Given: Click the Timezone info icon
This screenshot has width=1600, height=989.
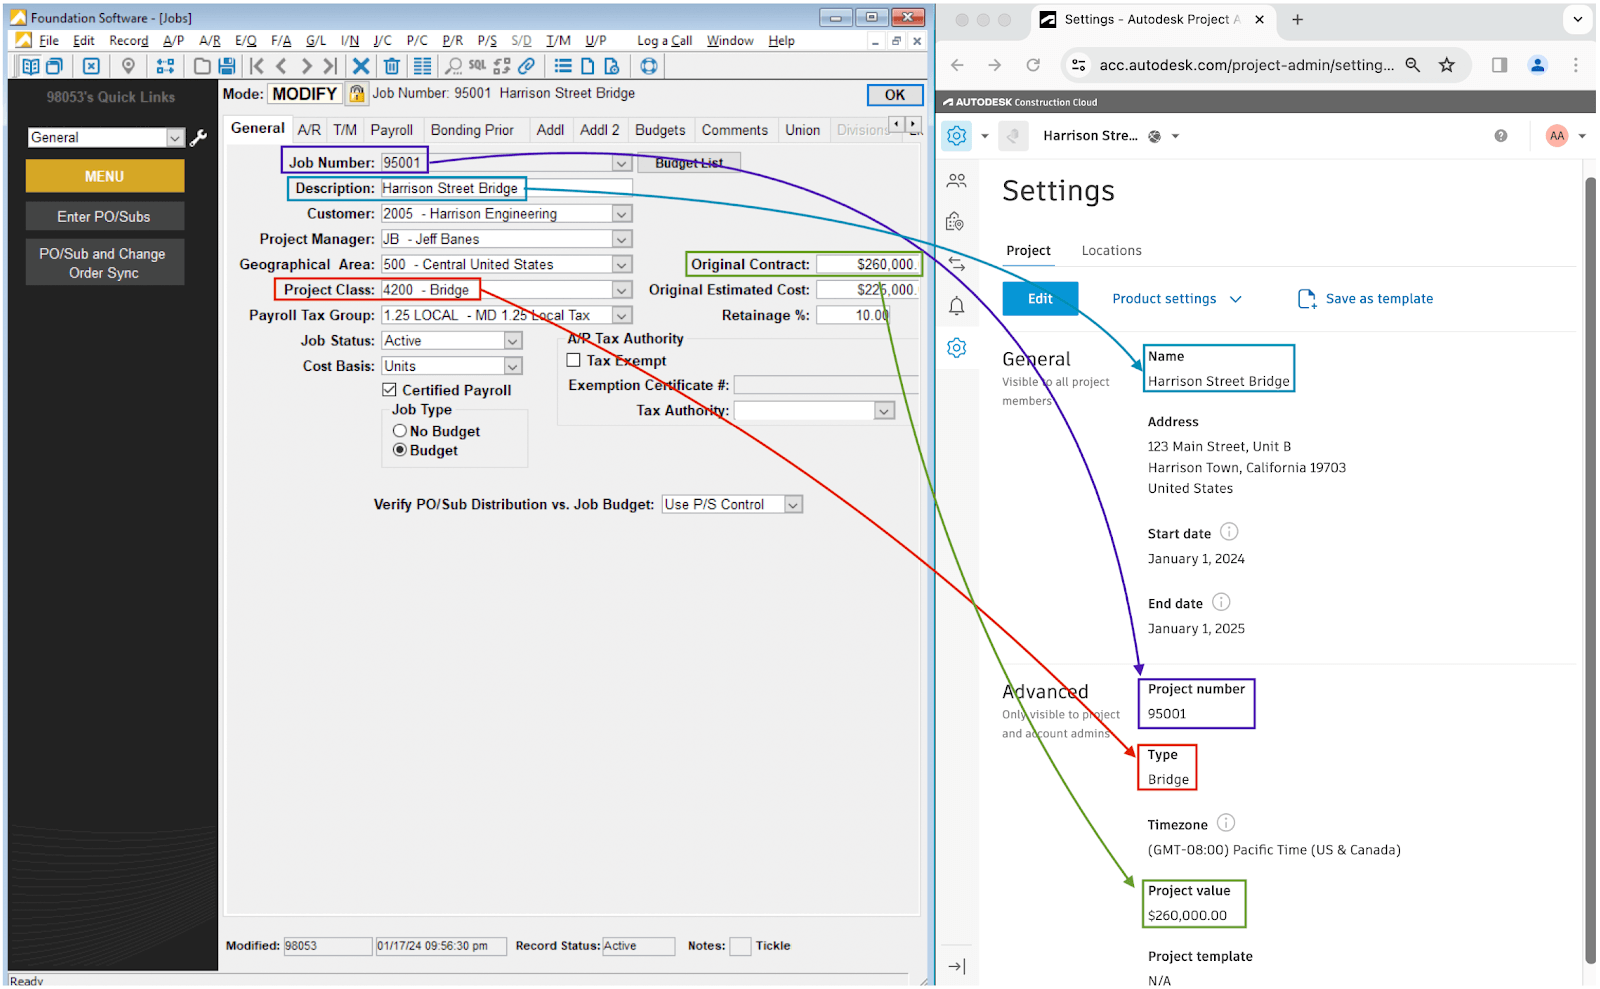Looking at the screenshot, I should [x=1226, y=823].
